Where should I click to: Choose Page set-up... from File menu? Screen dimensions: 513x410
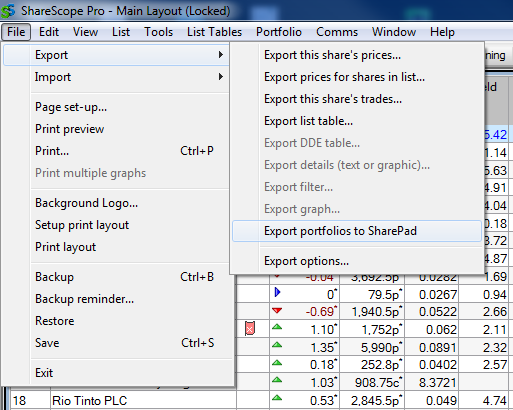[116, 107]
